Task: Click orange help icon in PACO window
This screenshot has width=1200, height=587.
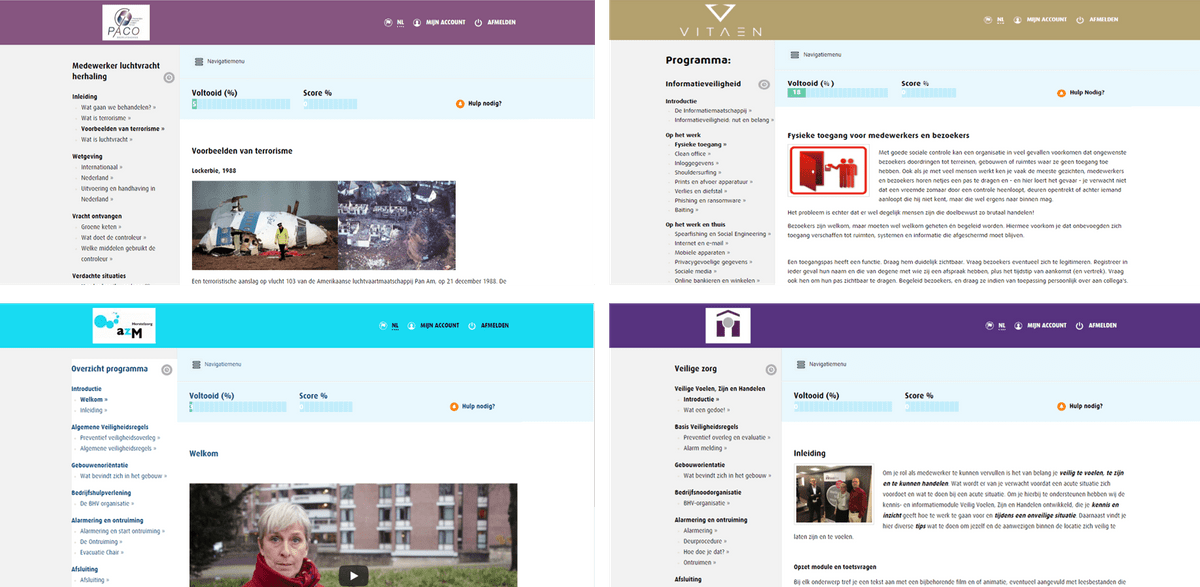Action: [460, 103]
